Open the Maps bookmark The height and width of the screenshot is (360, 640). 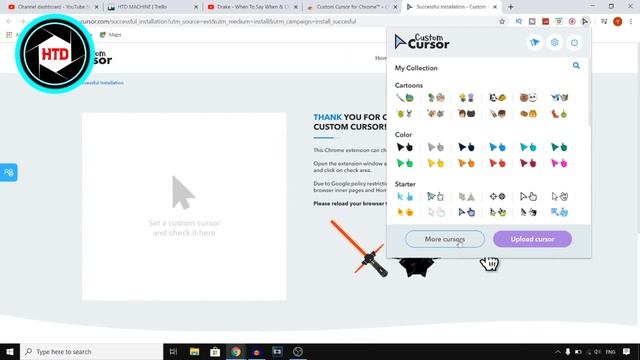(x=111, y=35)
